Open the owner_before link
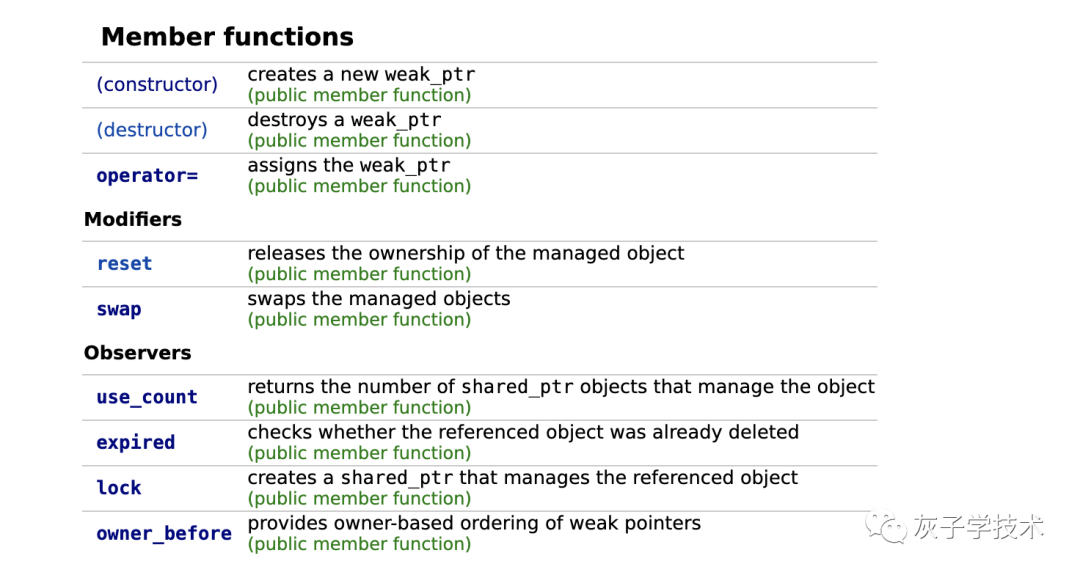 (164, 533)
